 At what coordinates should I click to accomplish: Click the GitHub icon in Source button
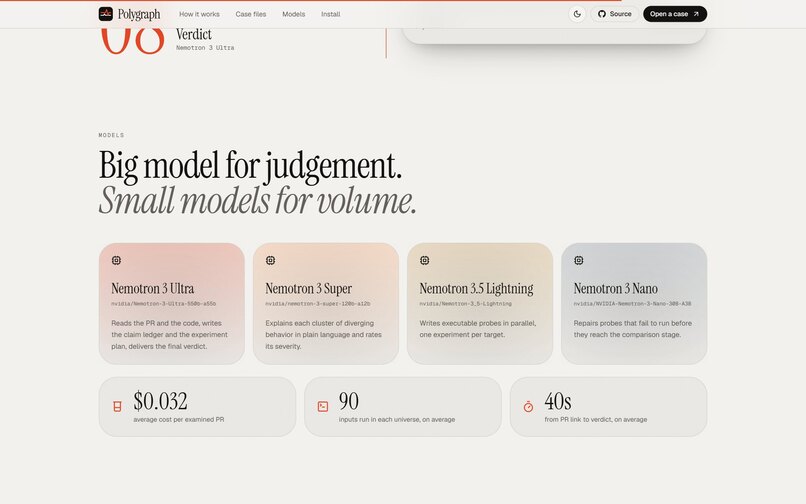pyautogui.click(x=601, y=14)
